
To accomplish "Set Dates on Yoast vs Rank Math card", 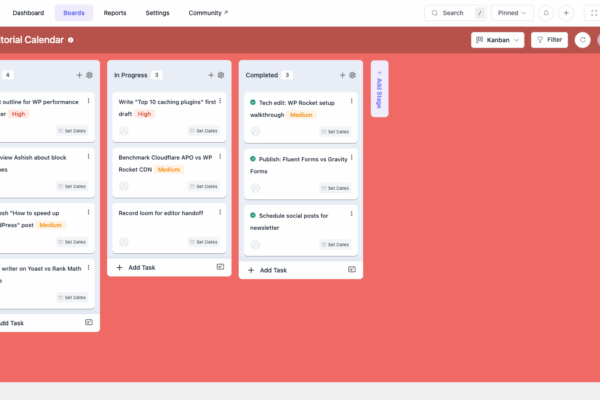I will (x=72, y=297).
